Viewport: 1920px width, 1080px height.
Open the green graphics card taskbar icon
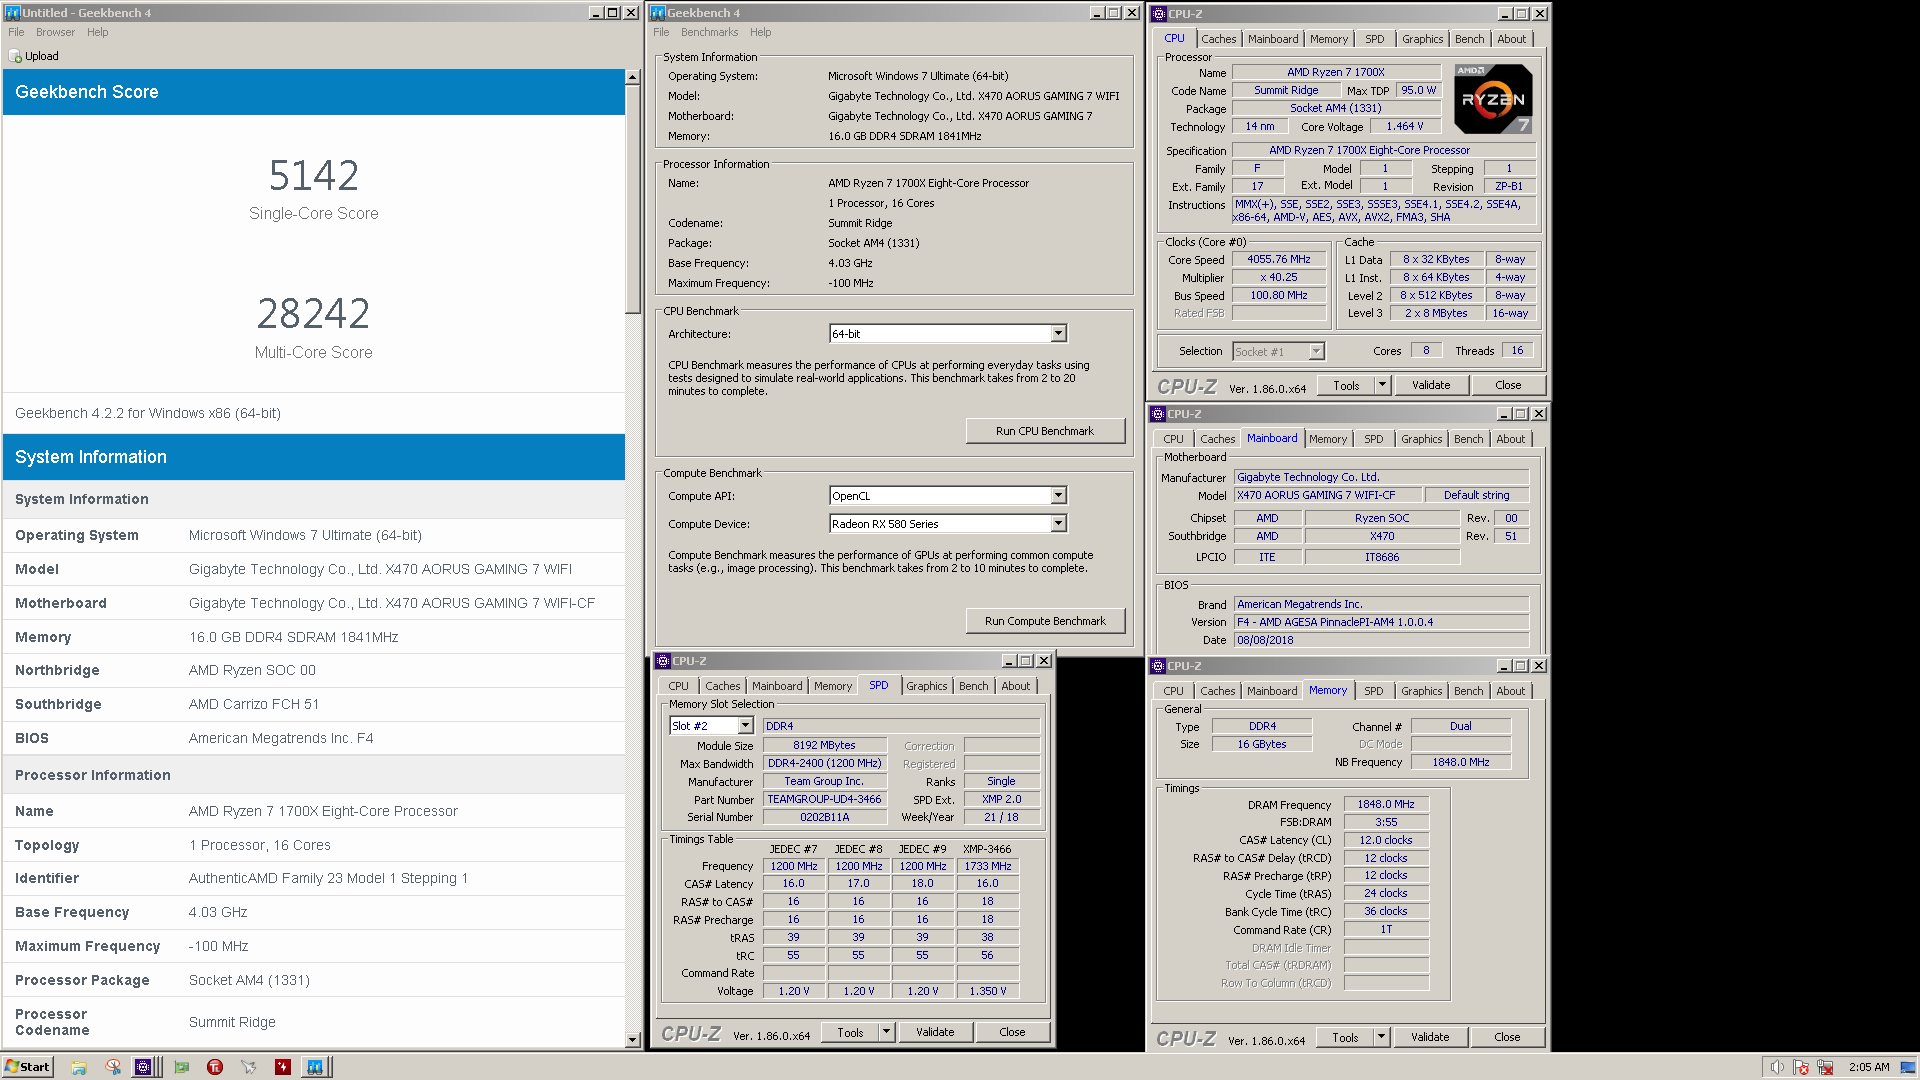[181, 1067]
